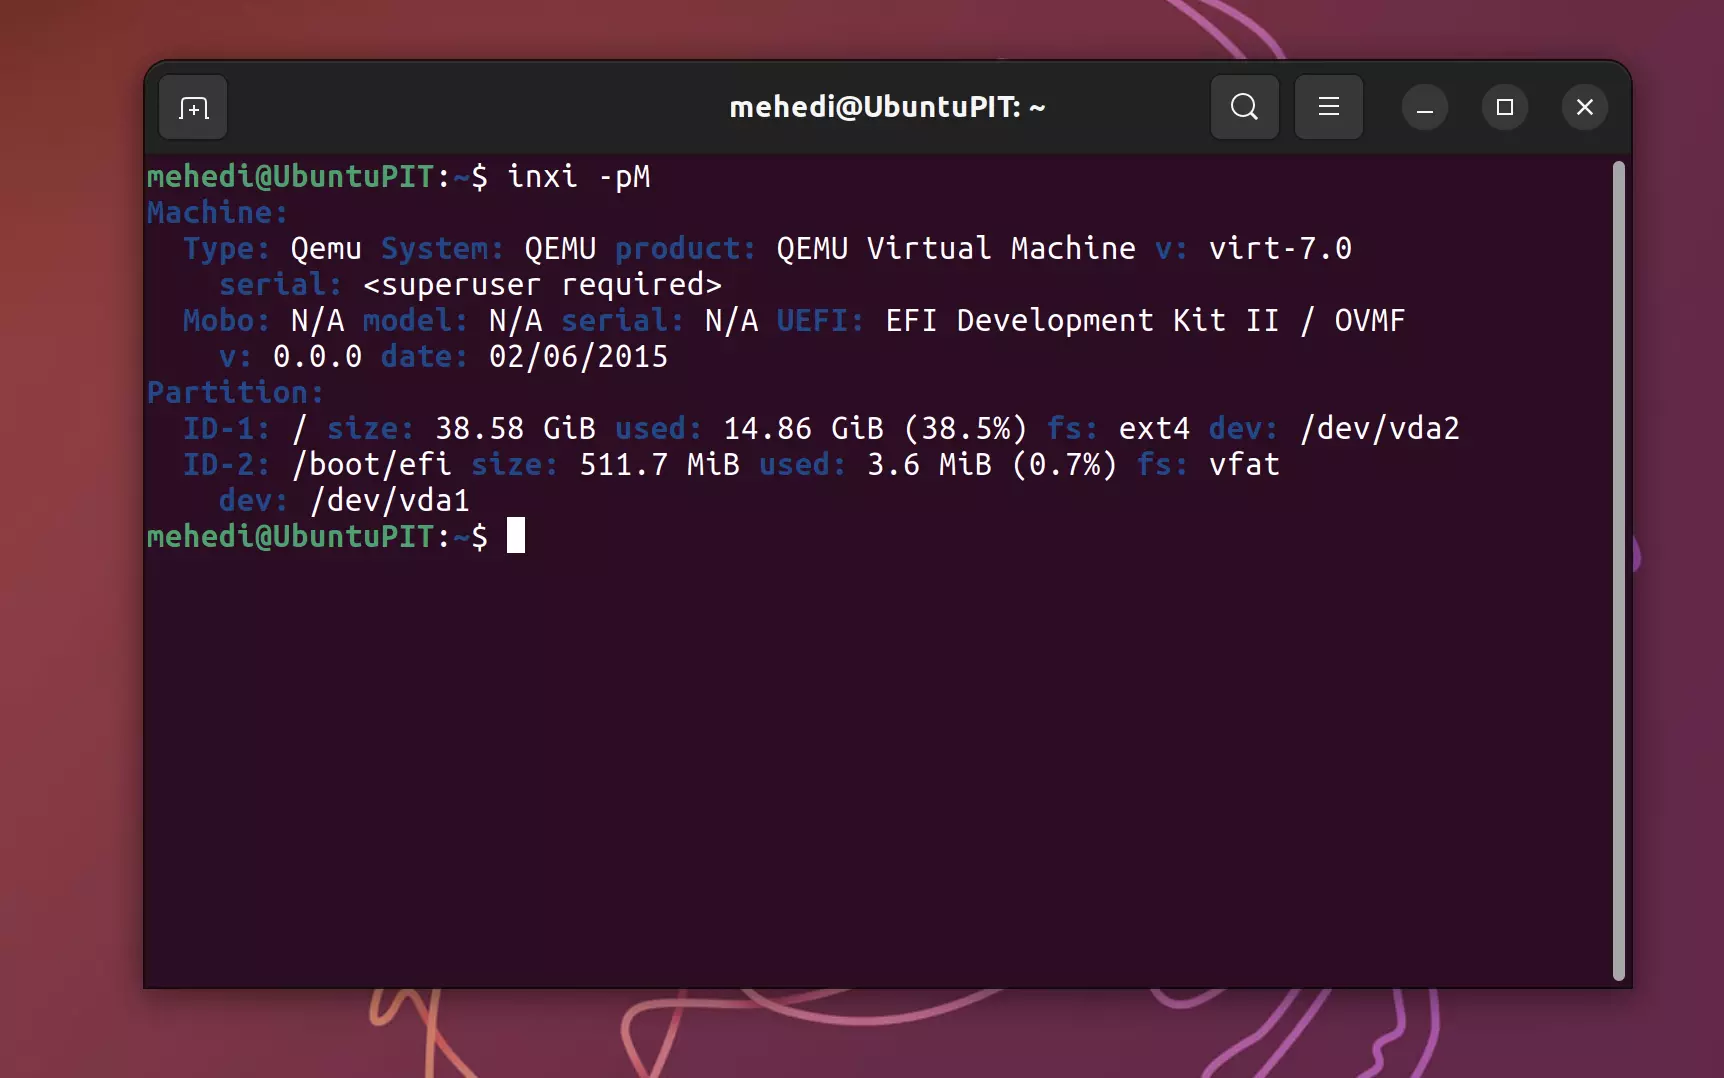Image resolution: width=1724 pixels, height=1078 pixels.
Task: Open the terminal hamburger menu
Action: tap(1328, 107)
